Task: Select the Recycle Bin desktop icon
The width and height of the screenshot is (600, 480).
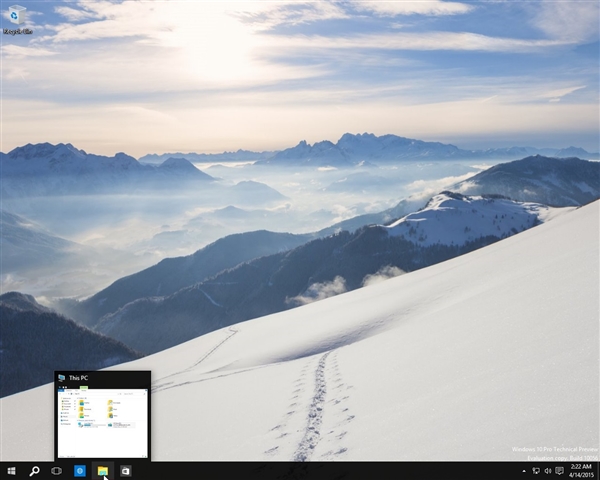Action: pyautogui.click(x=15, y=15)
